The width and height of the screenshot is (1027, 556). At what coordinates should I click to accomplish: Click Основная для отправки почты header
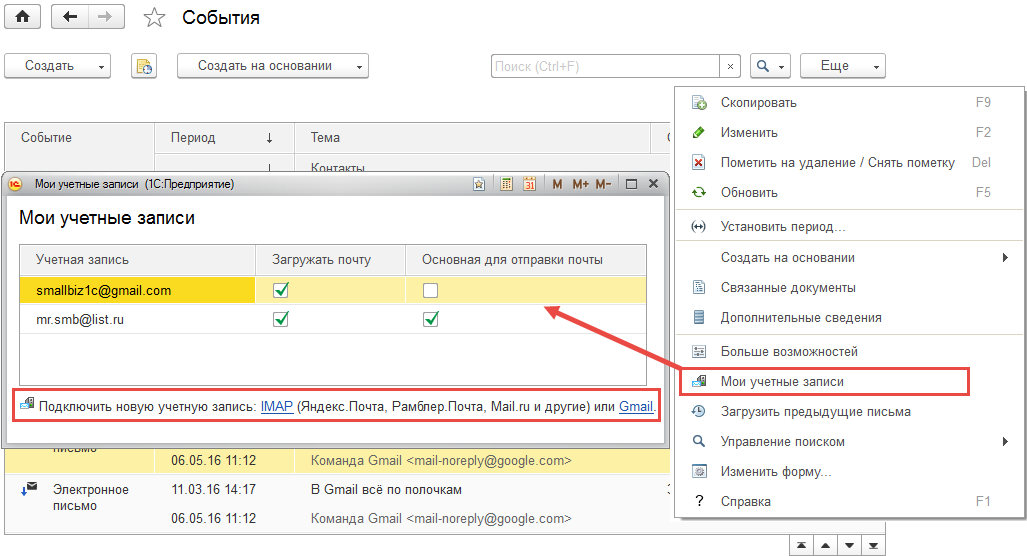[x=525, y=260]
